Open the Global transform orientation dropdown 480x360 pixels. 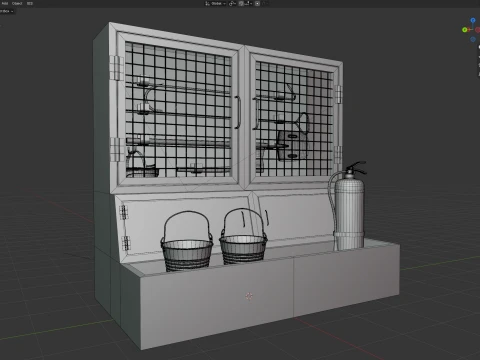pos(215,3)
